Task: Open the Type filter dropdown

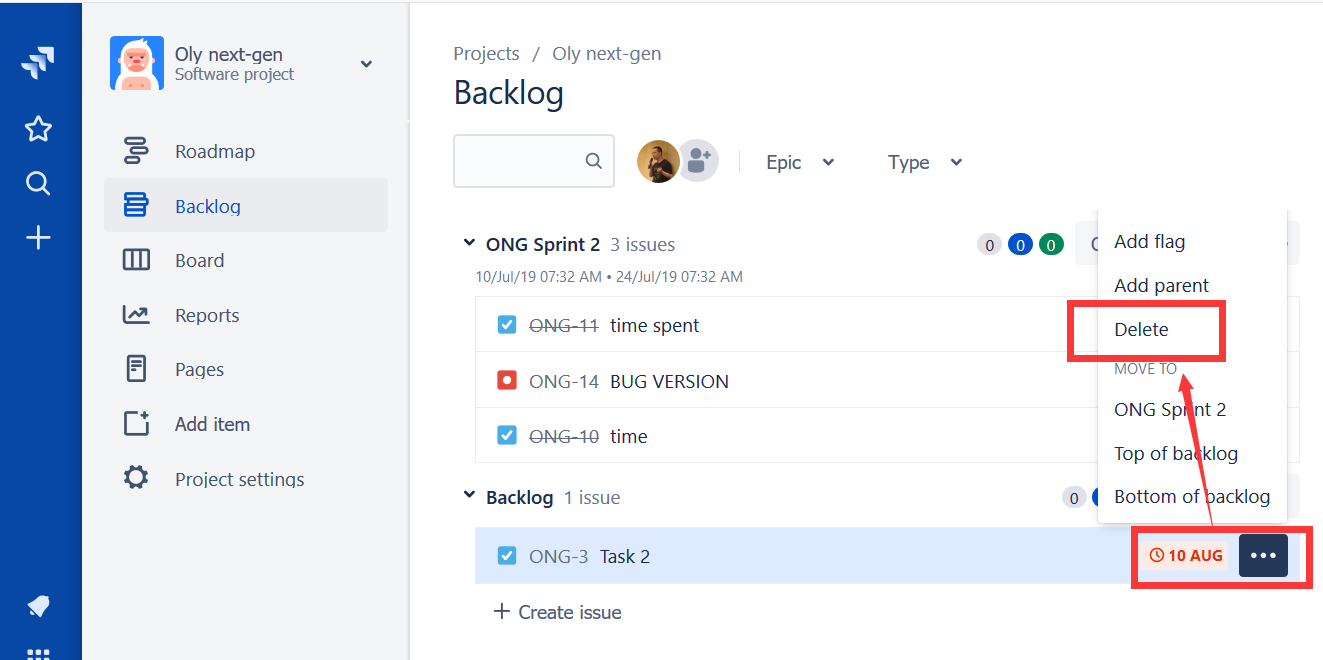Action: [x=925, y=162]
